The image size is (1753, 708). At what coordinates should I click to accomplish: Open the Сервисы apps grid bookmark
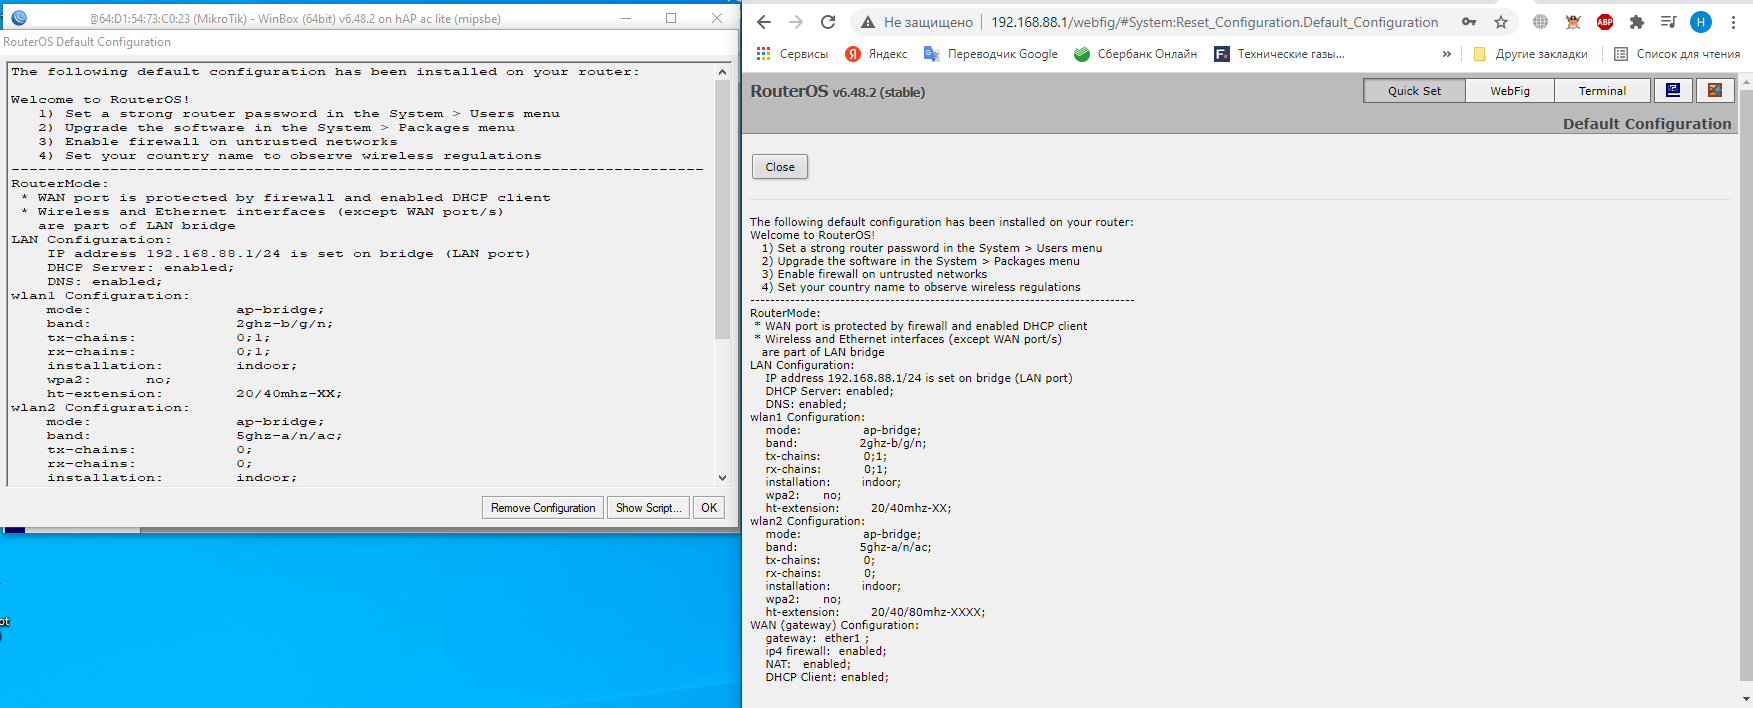coord(792,54)
